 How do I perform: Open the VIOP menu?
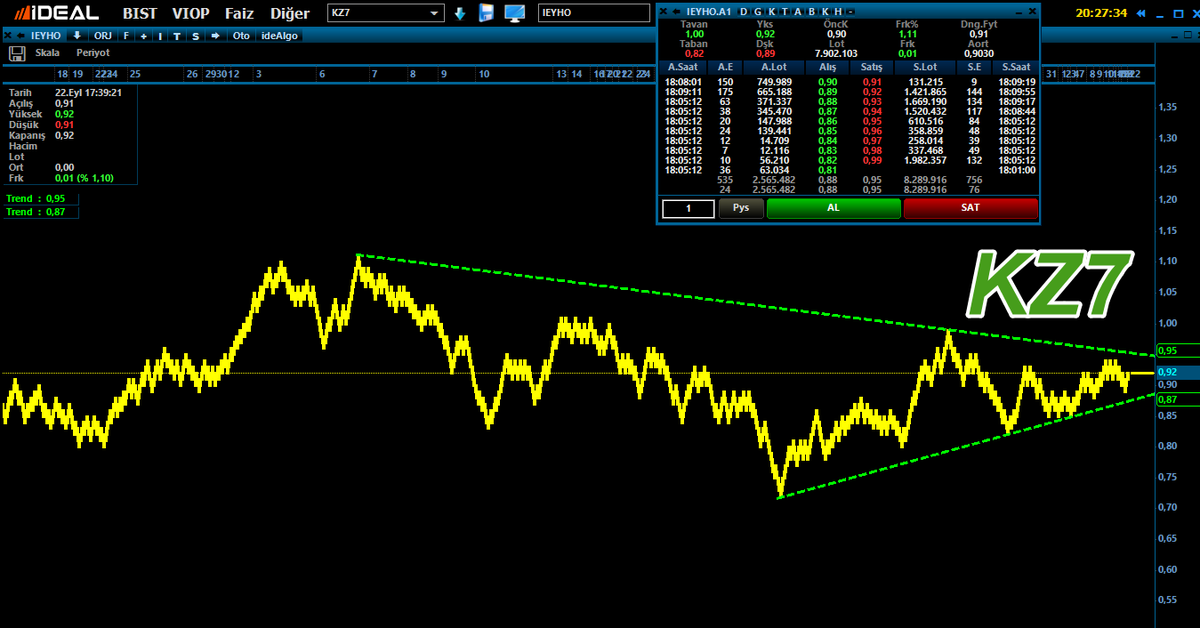(x=191, y=13)
